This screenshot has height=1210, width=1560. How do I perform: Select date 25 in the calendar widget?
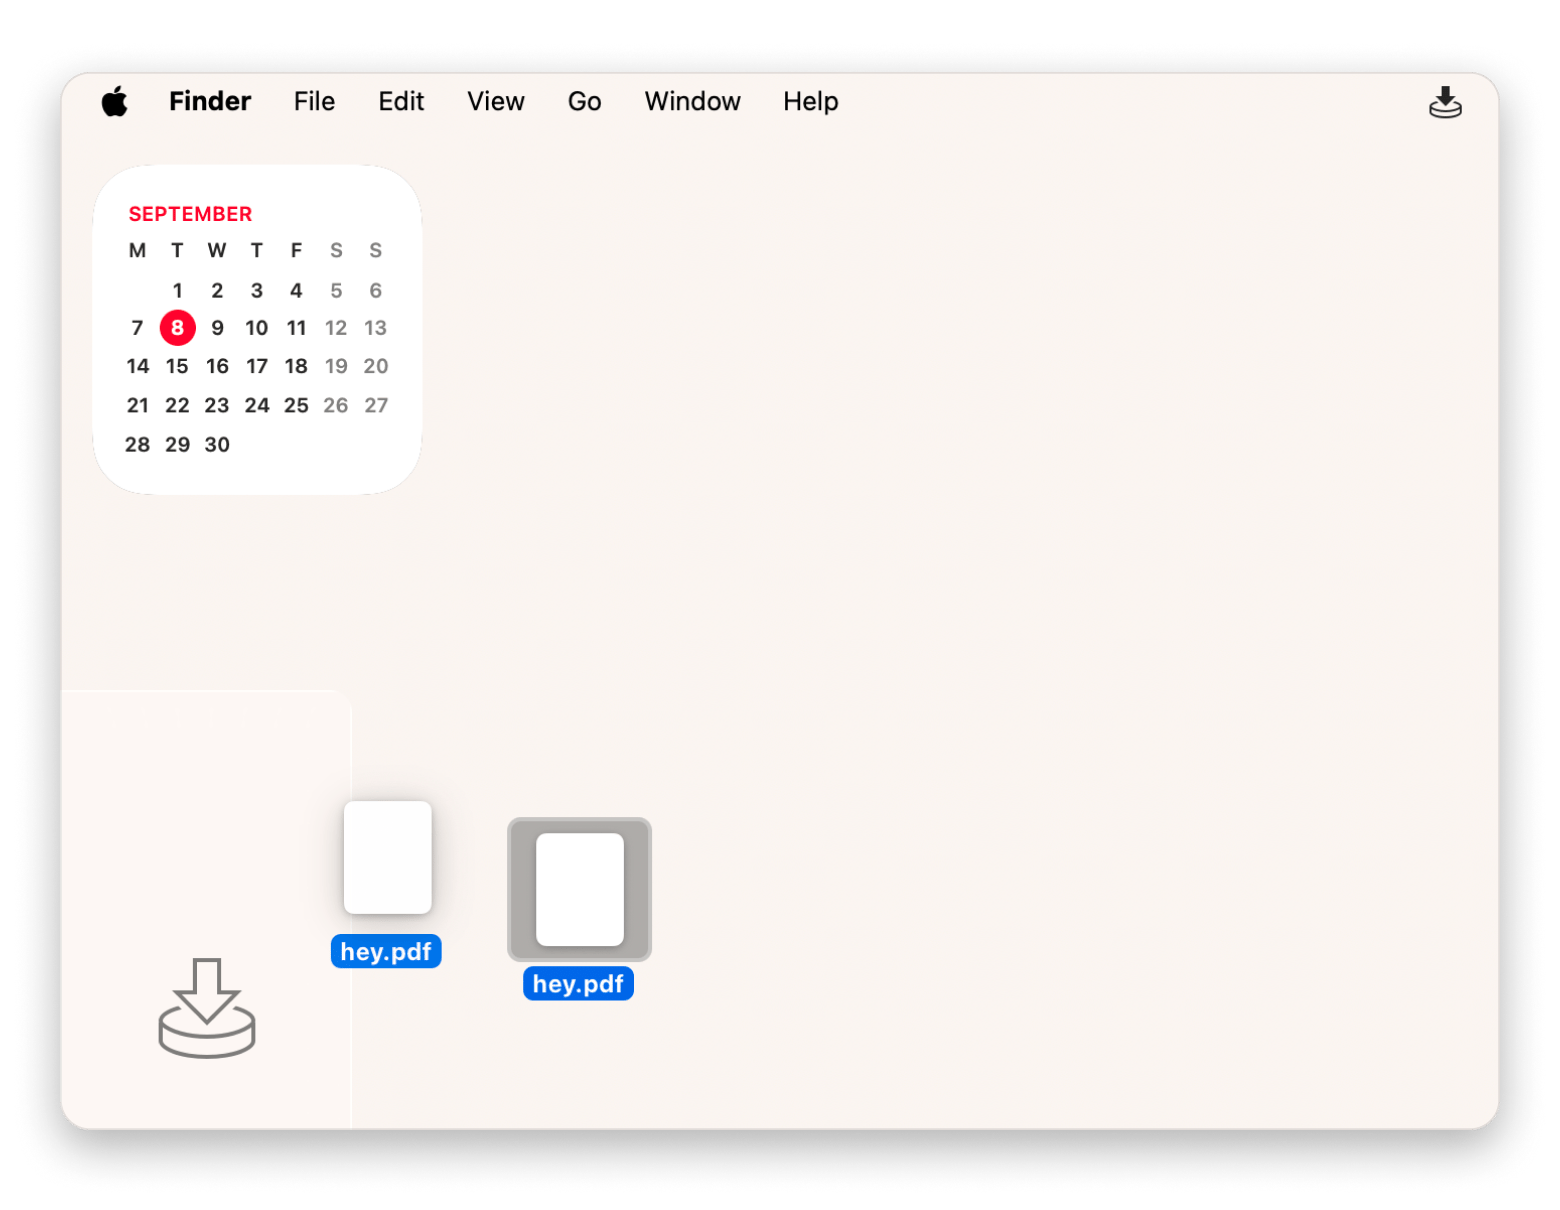click(296, 405)
